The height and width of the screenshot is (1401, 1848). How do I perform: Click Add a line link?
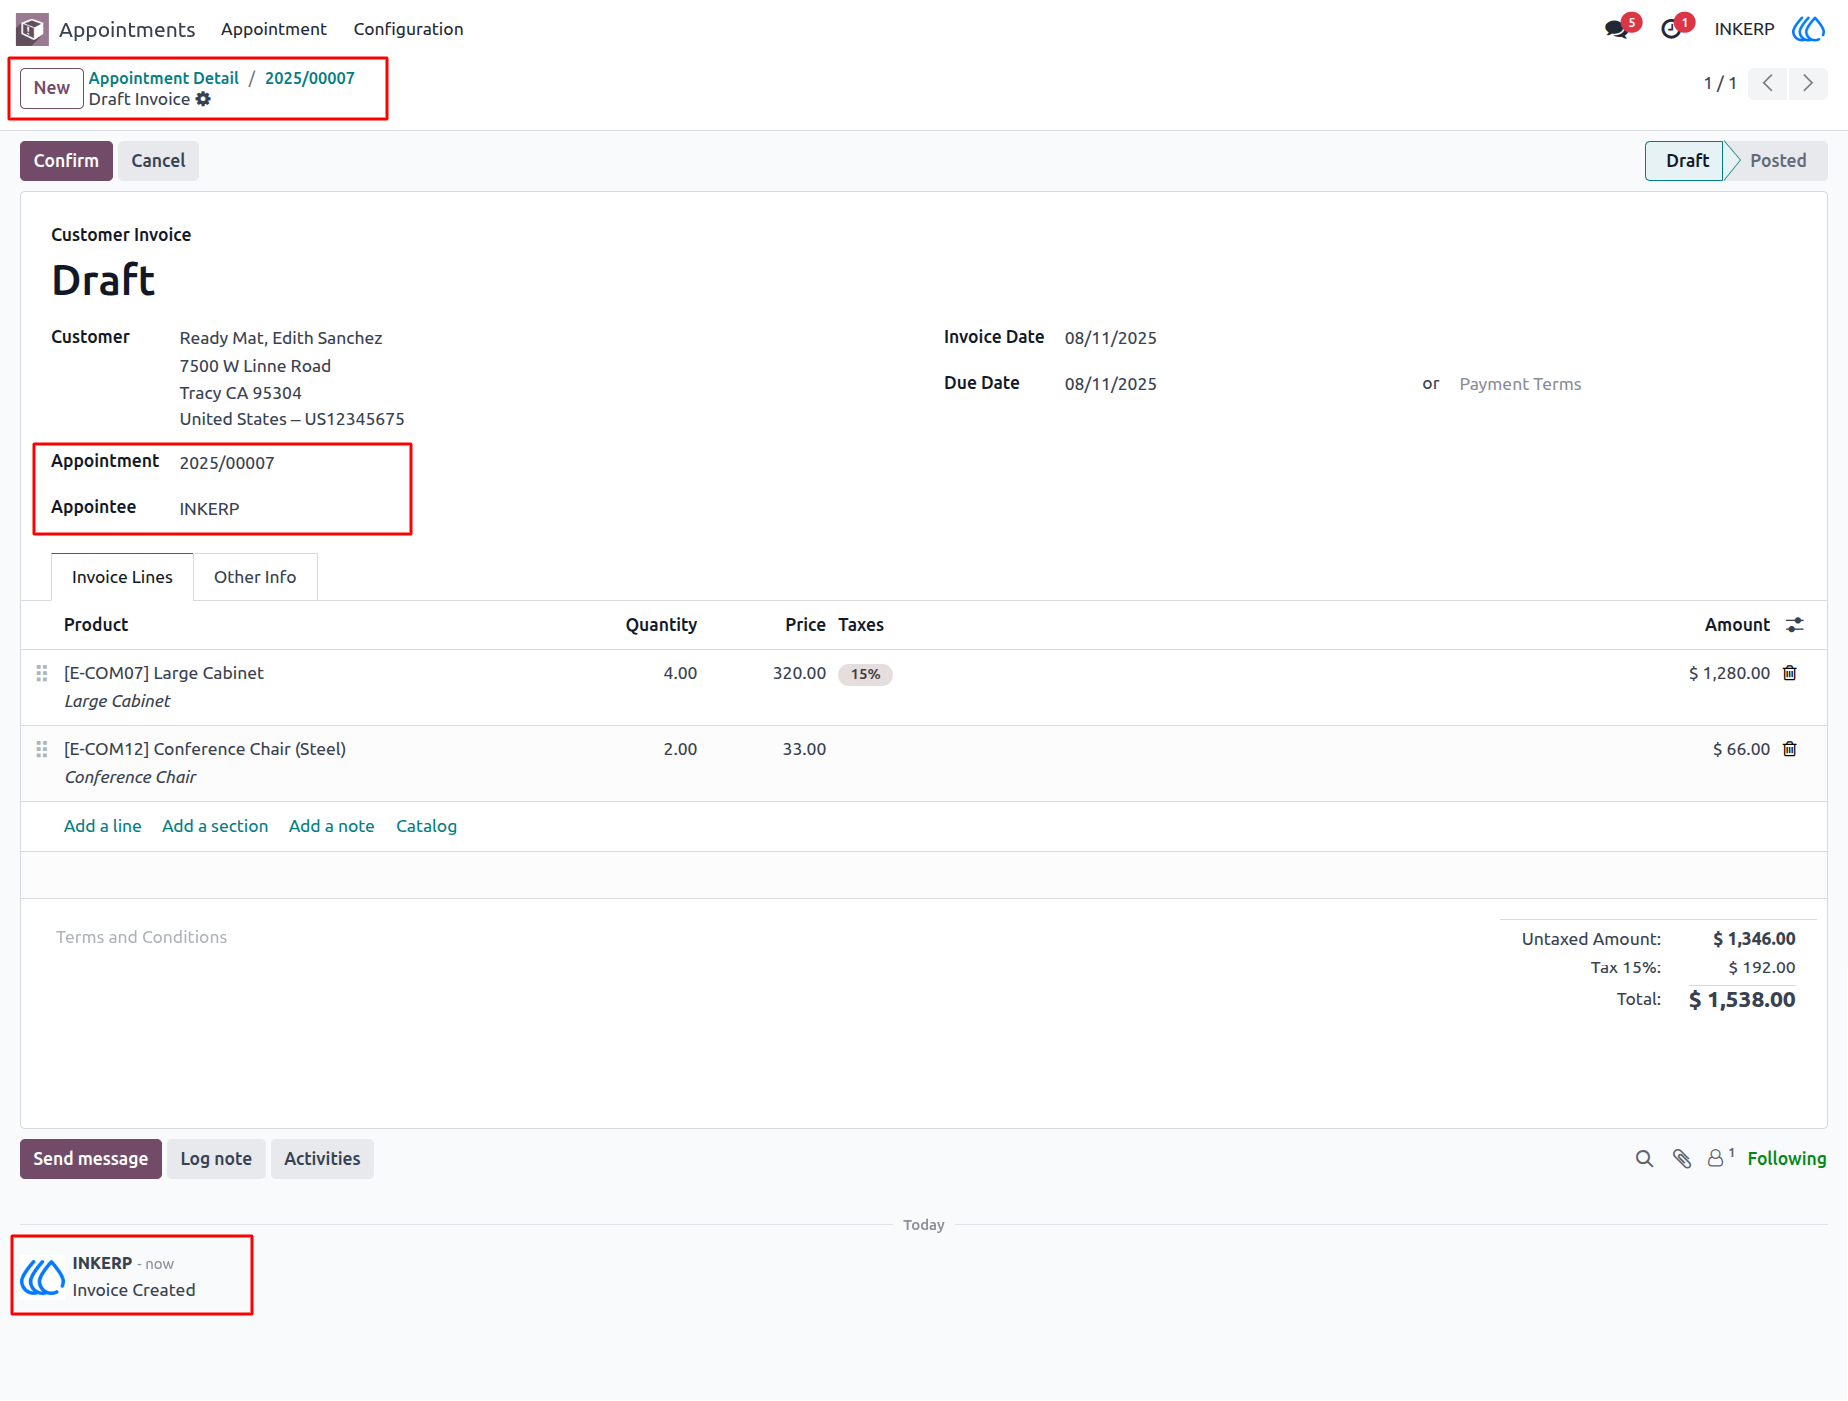tap(103, 826)
